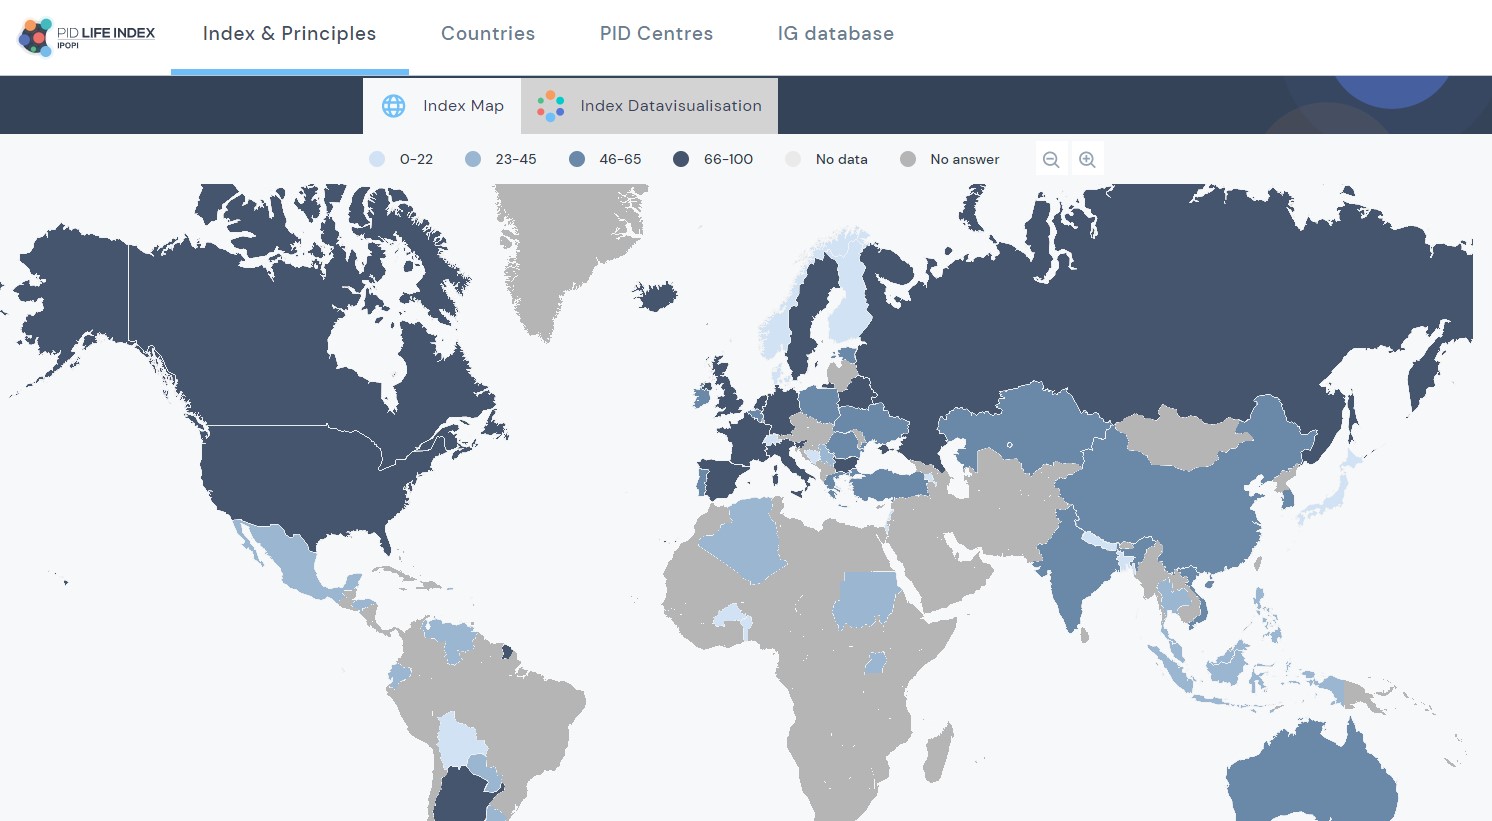Image resolution: width=1492 pixels, height=821 pixels.
Task: Click the No data legend dot
Action: coord(793,159)
